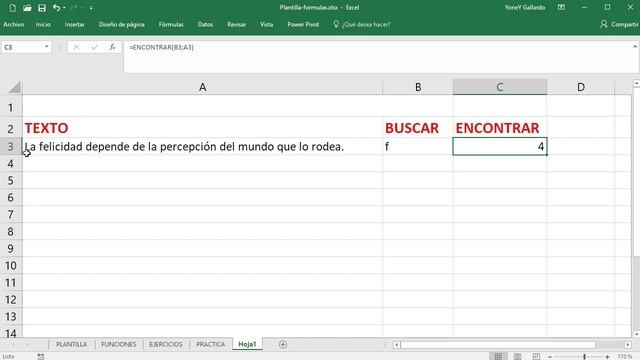Click the Compartir button
This screenshot has height=360, width=640.
pyautogui.click(x=619, y=24)
